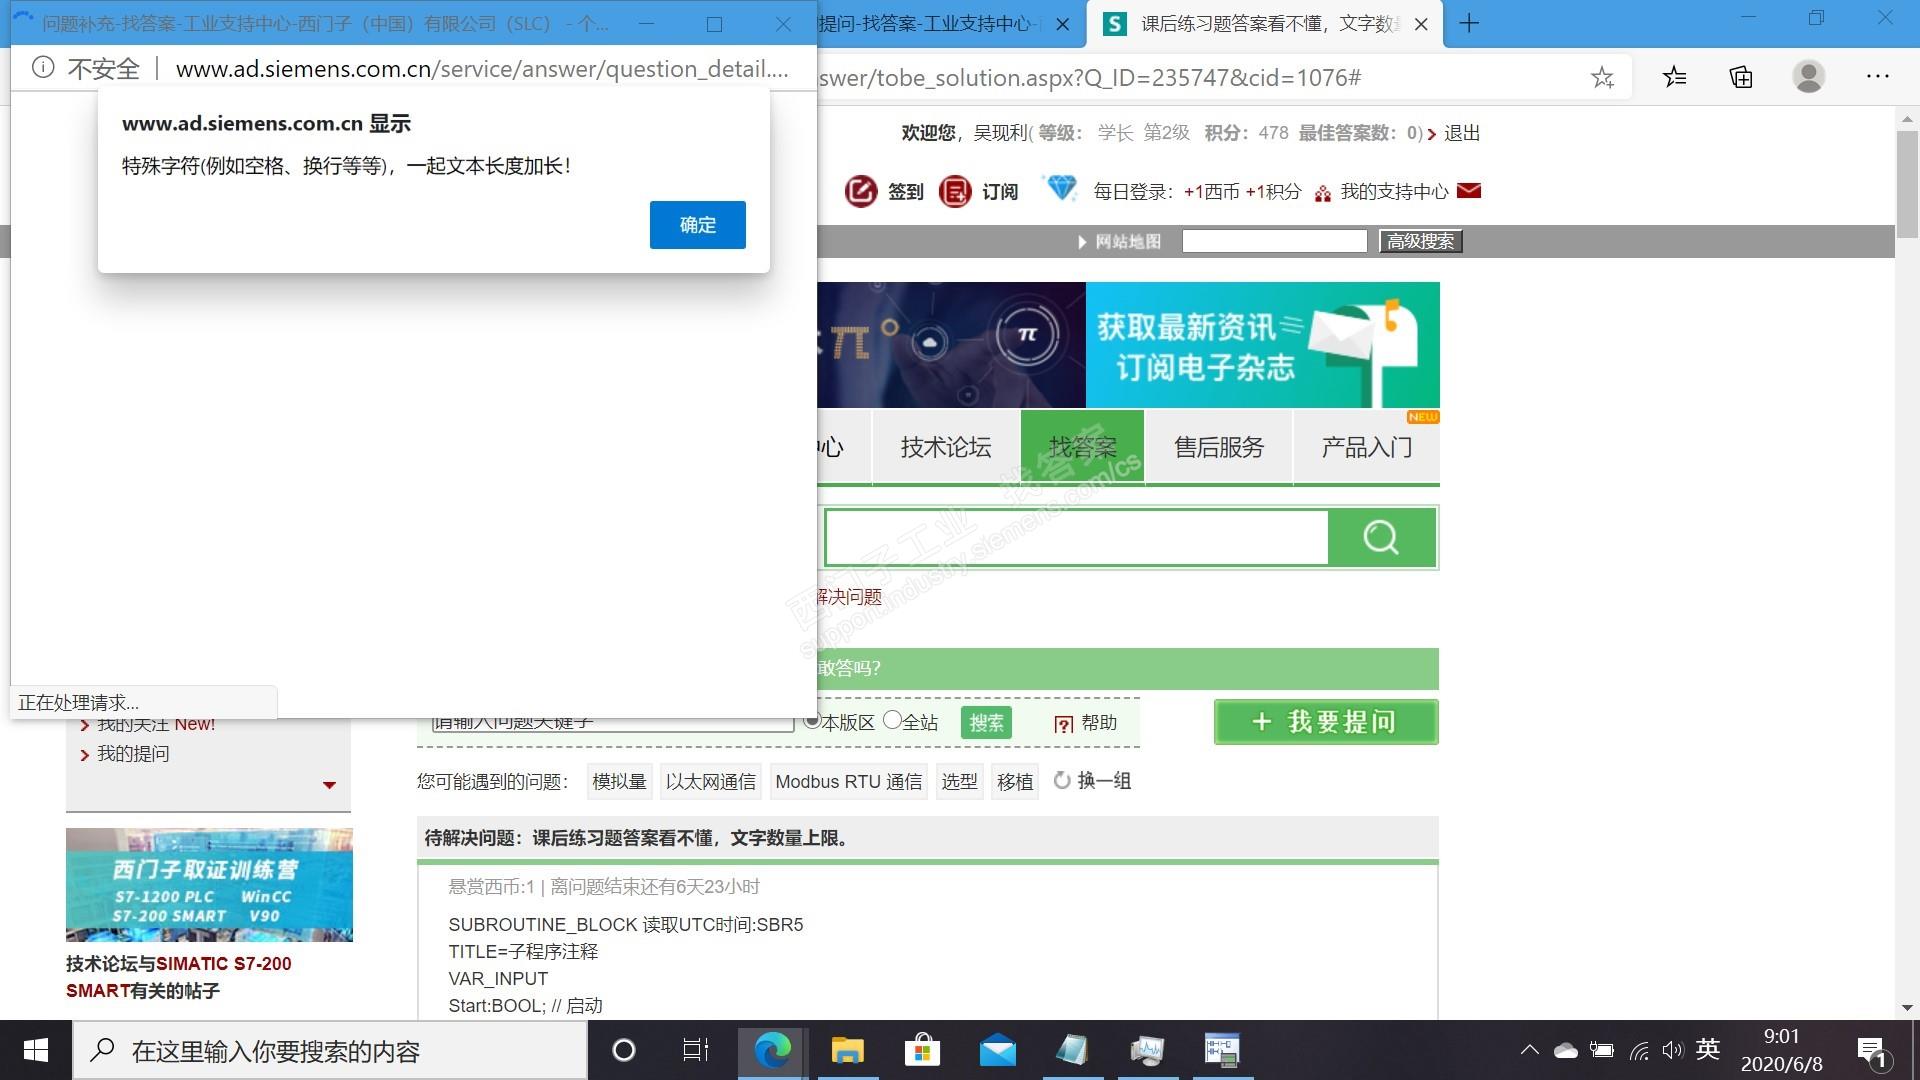
Task: Click the 签到 check-in icon
Action: coord(860,191)
